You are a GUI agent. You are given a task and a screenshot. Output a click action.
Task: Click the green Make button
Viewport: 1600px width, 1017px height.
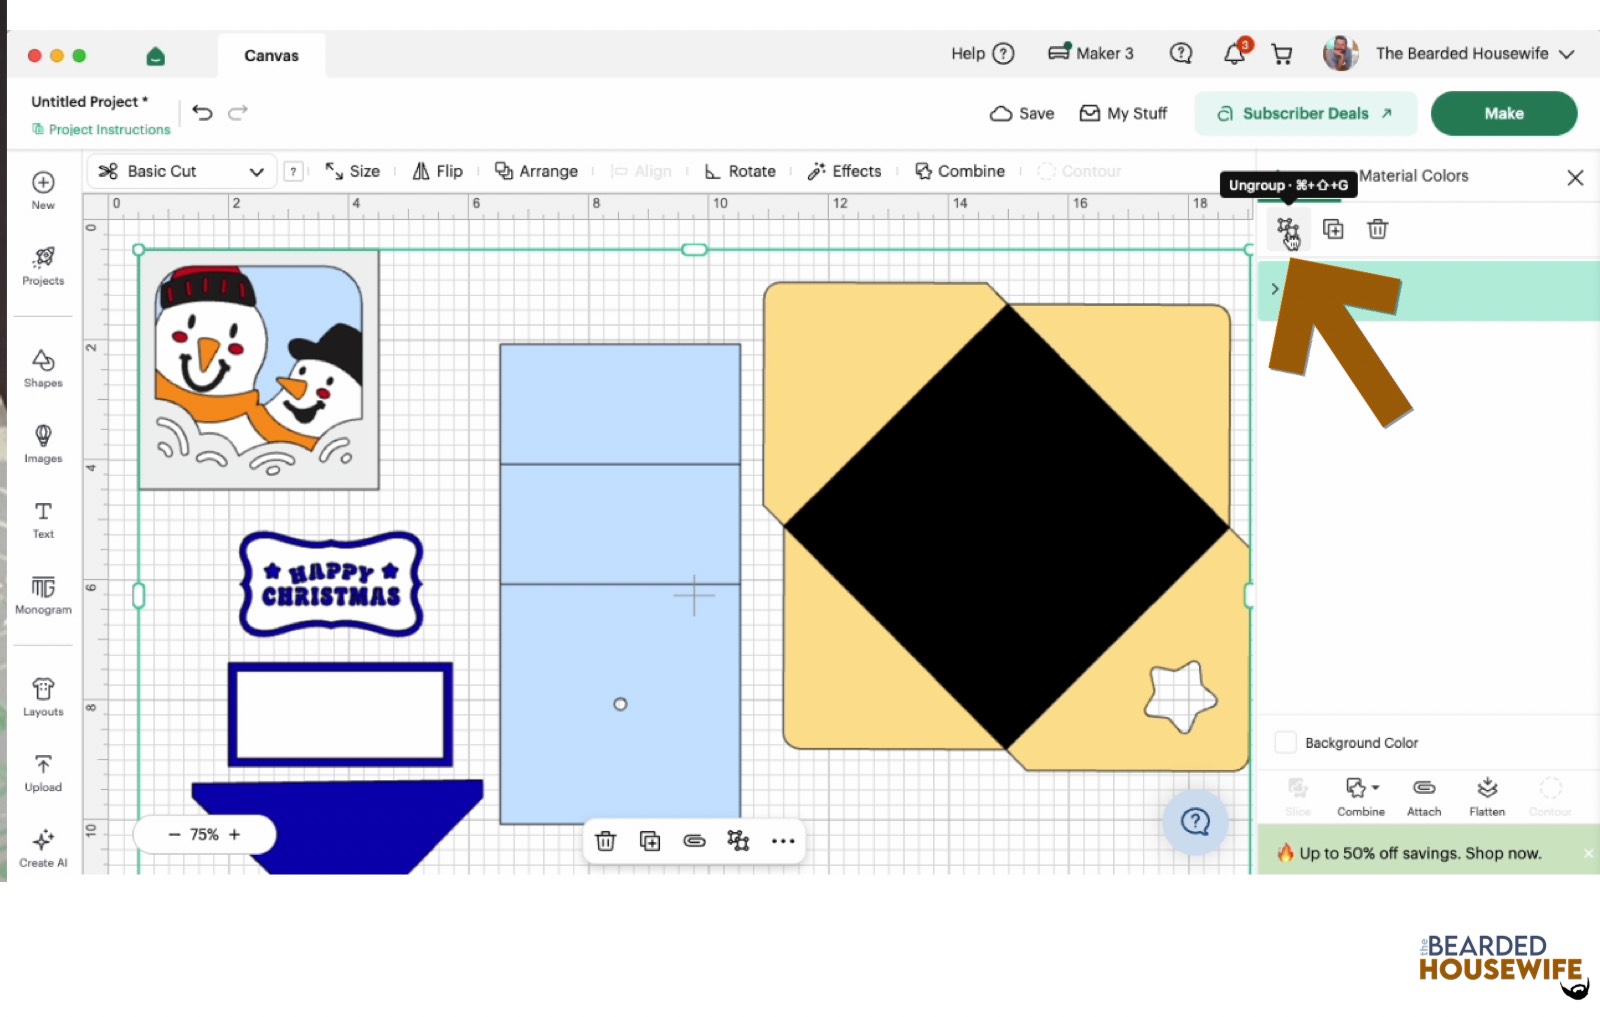point(1504,113)
